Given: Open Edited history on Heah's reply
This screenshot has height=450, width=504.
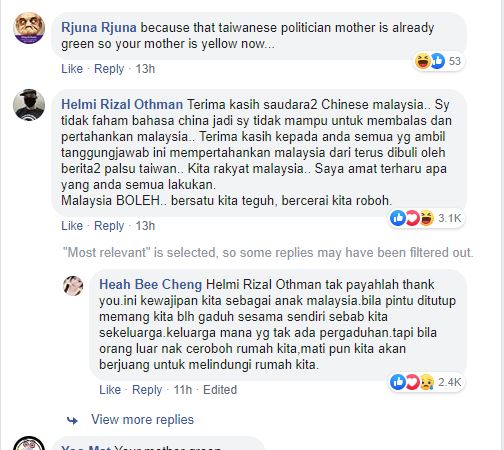Looking at the screenshot, I should (220, 390).
